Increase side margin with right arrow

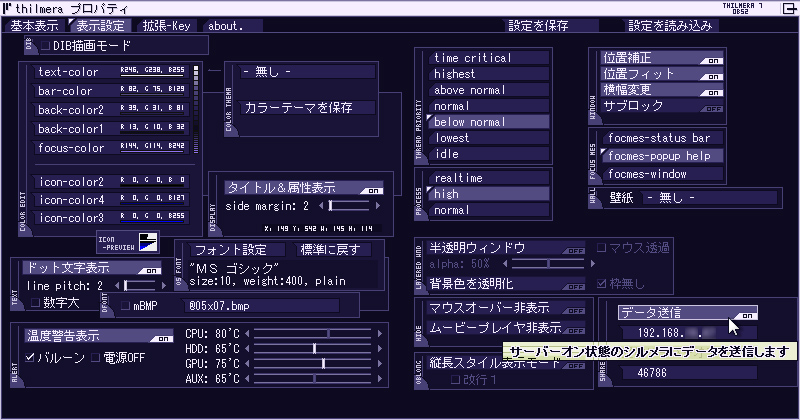[378, 206]
